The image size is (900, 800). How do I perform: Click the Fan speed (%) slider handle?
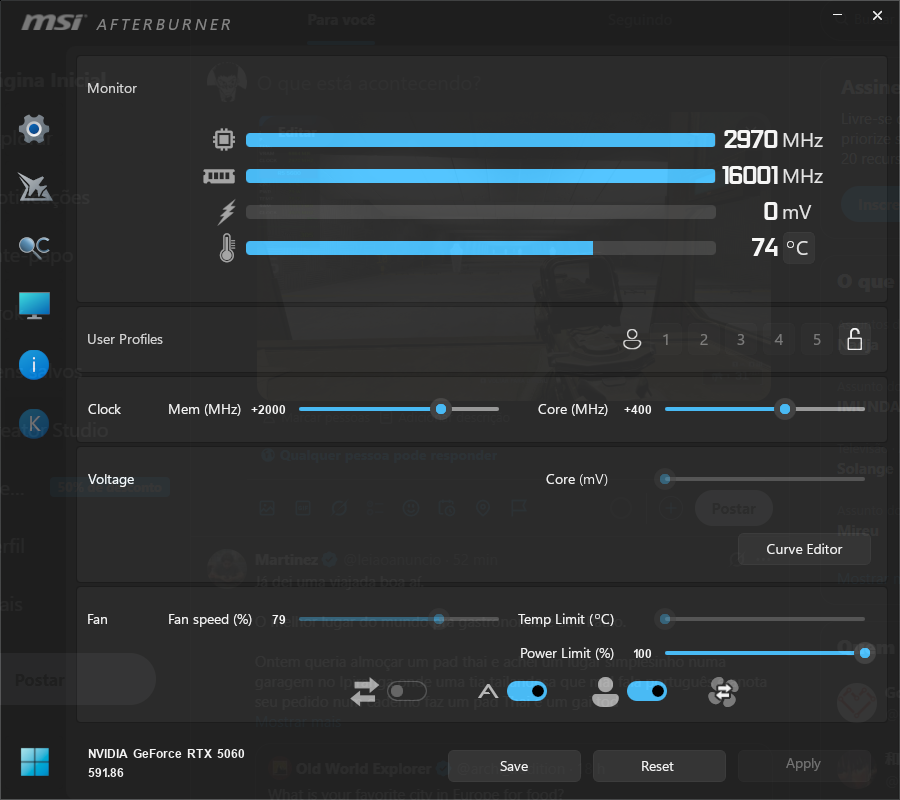[x=439, y=619]
